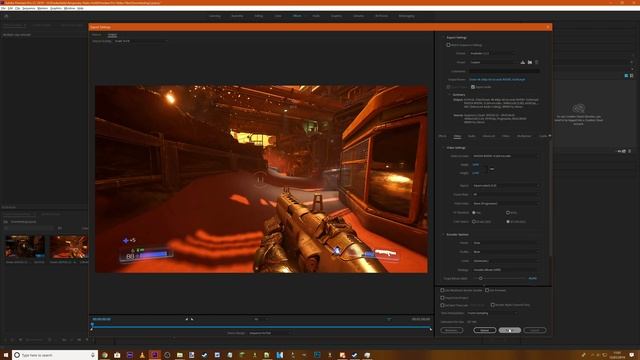Image resolution: width=640 pixels, height=360 pixels.
Task: Open the Video Codec dropdown
Action: coord(506,156)
